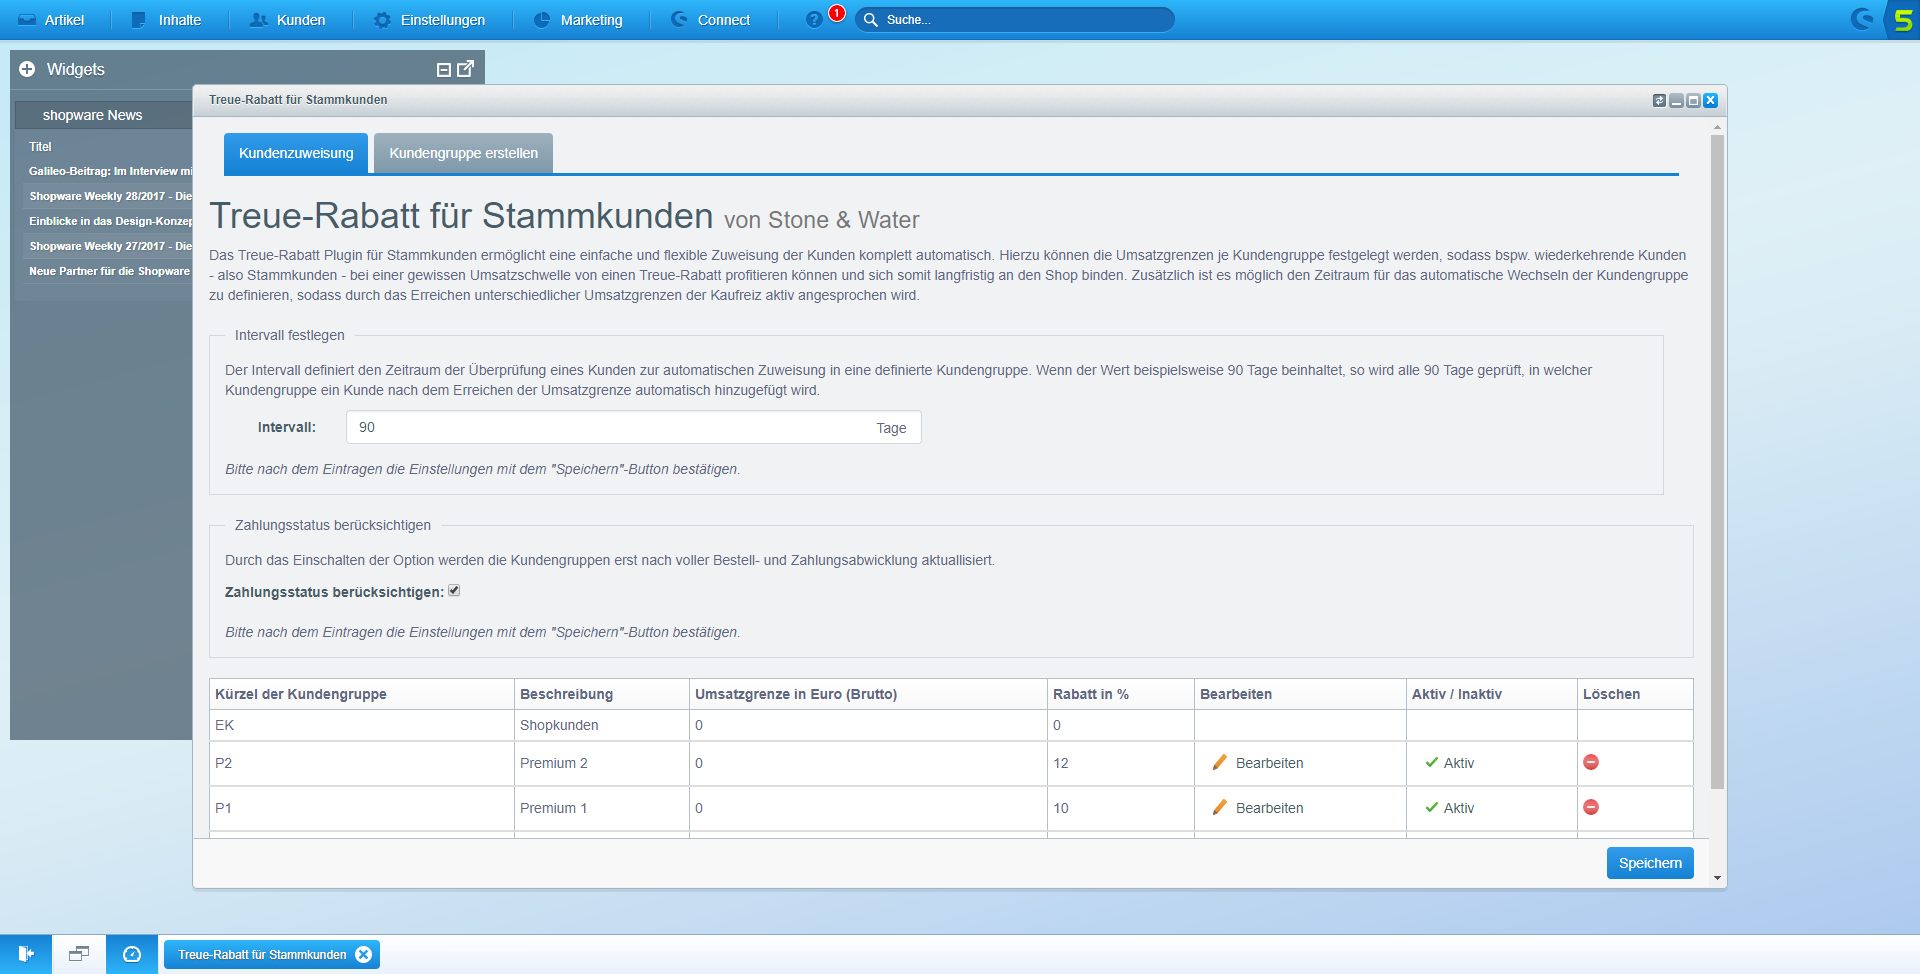1920x974 pixels.
Task: Add a widget with the plus icon
Action: (27, 69)
